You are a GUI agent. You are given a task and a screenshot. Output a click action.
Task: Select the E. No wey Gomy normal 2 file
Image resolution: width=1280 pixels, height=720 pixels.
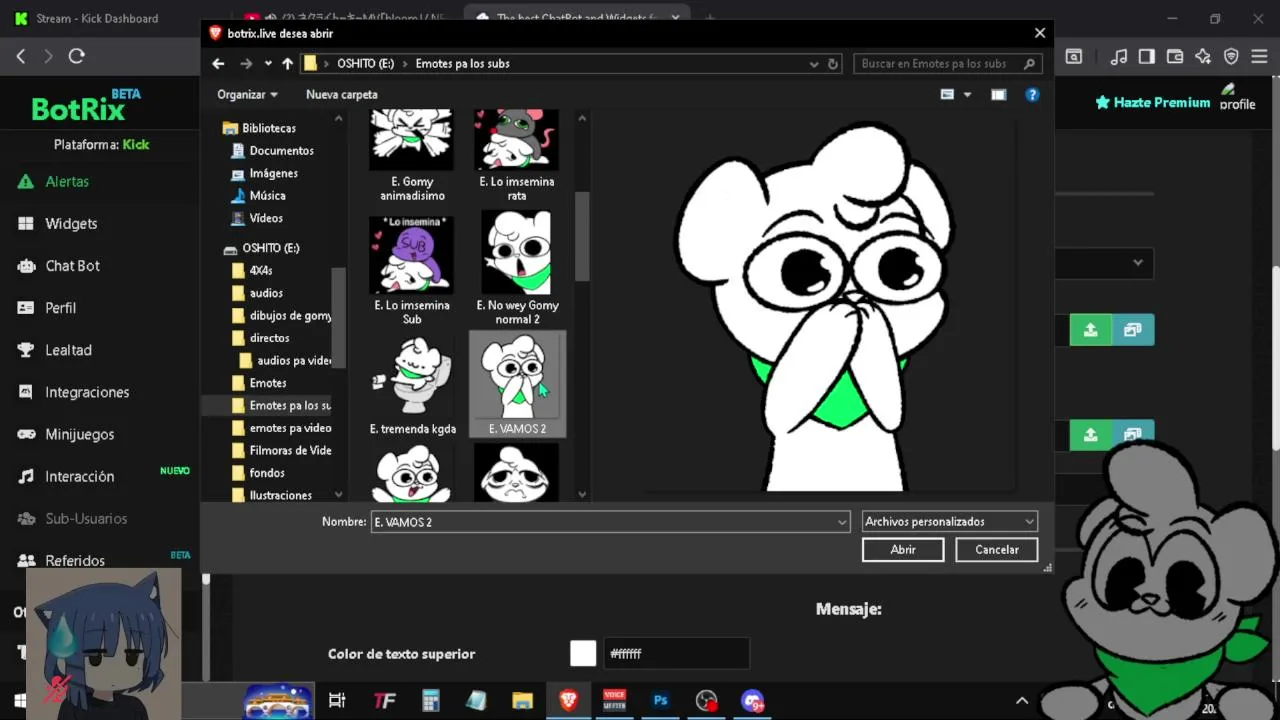[x=517, y=268]
